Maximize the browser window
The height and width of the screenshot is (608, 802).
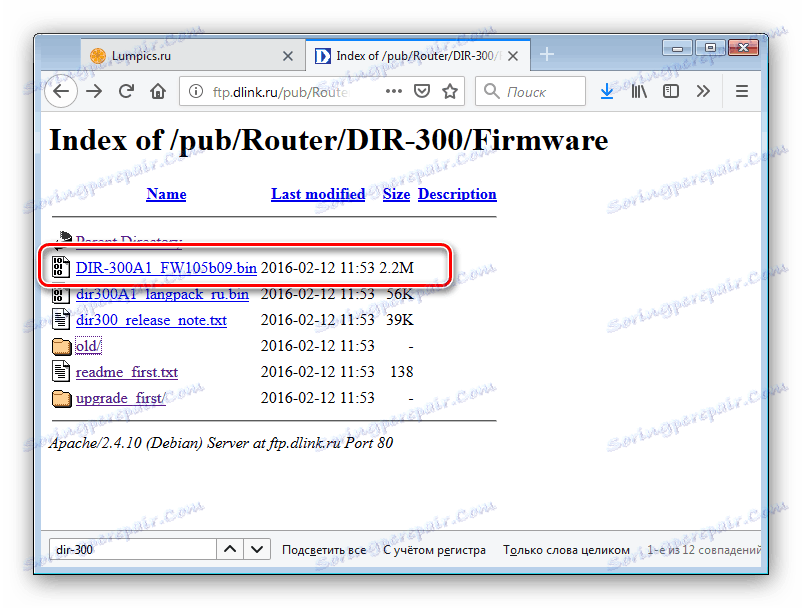point(710,48)
